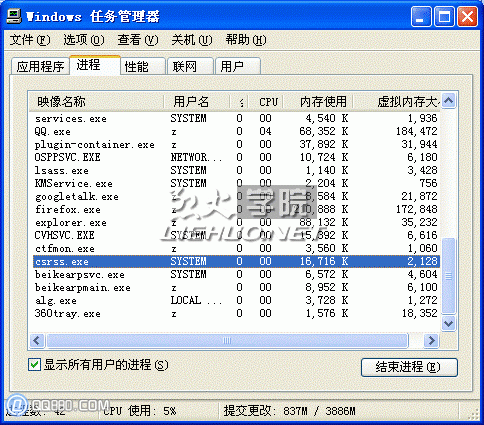Click virtual memory value 184,472
Image resolution: width=484 pixels, height=425 pixels.
pyautogui.click(x=416, y=131)
